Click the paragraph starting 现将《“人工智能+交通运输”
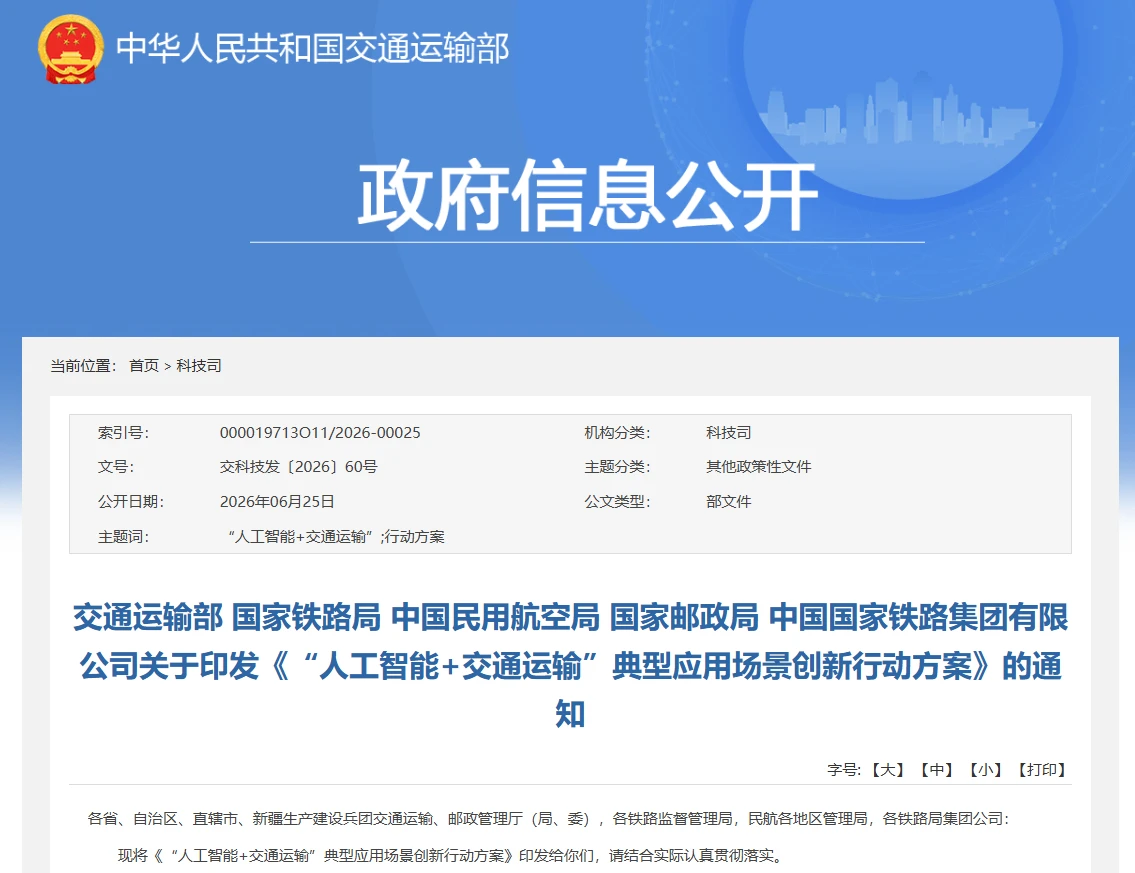The width and height of the screenshot is (1135, 873). pyautogui.click(x=450, y=856)
